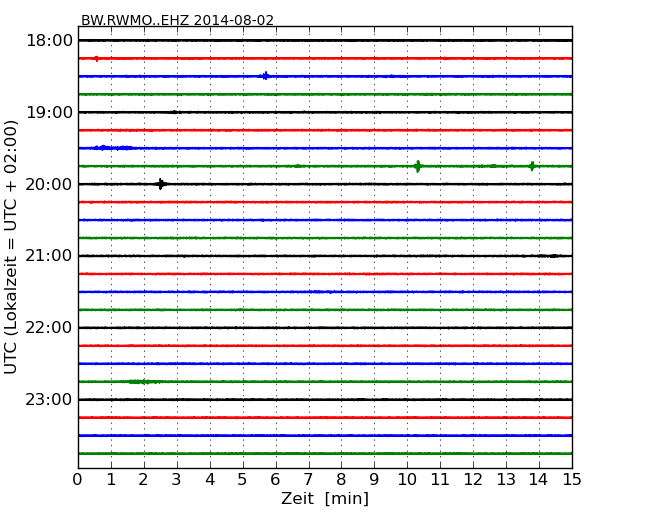The height and width of the screenshot is (520, 650).
Task: Click the x-axis tick label 2
Action: pyautogui.click(x=143, y=480)
